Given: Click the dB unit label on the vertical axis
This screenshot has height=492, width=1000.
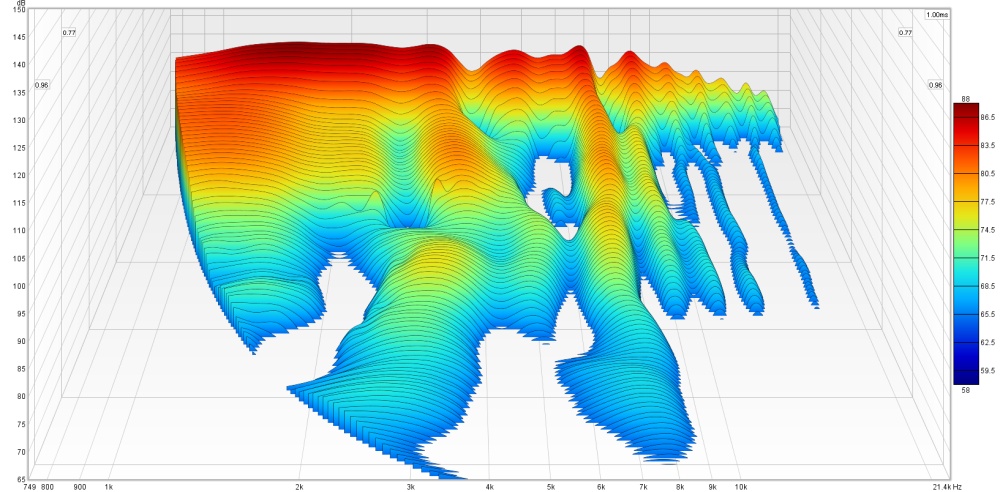Looking at the screenshot, I should click(22, 3).
